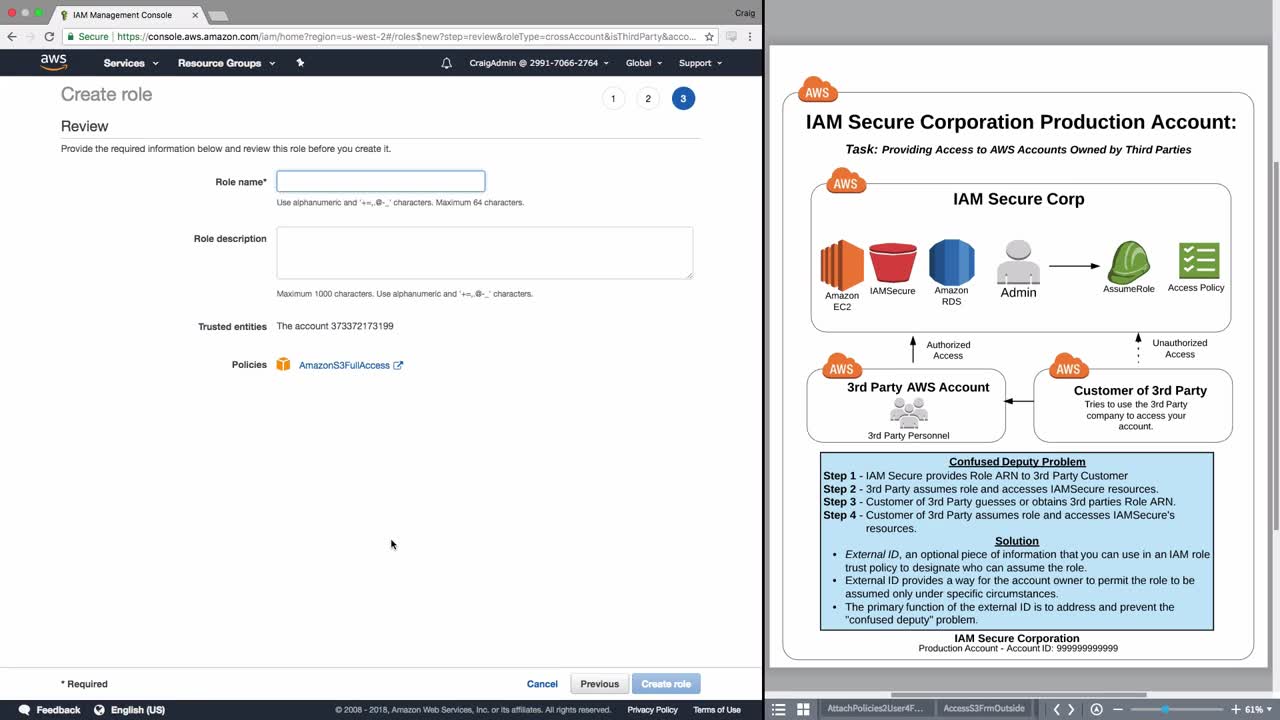Viewport: 1280px width, 720px height.
Task: Go back with the browser back arrow
Action: [x=12, y=36]
